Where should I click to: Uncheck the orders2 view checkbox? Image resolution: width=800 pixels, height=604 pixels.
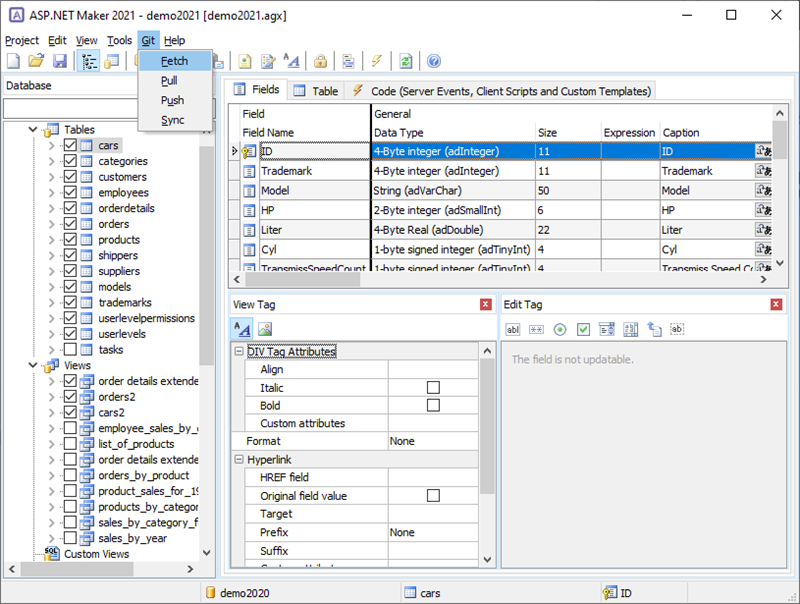[x=70, y=396]
